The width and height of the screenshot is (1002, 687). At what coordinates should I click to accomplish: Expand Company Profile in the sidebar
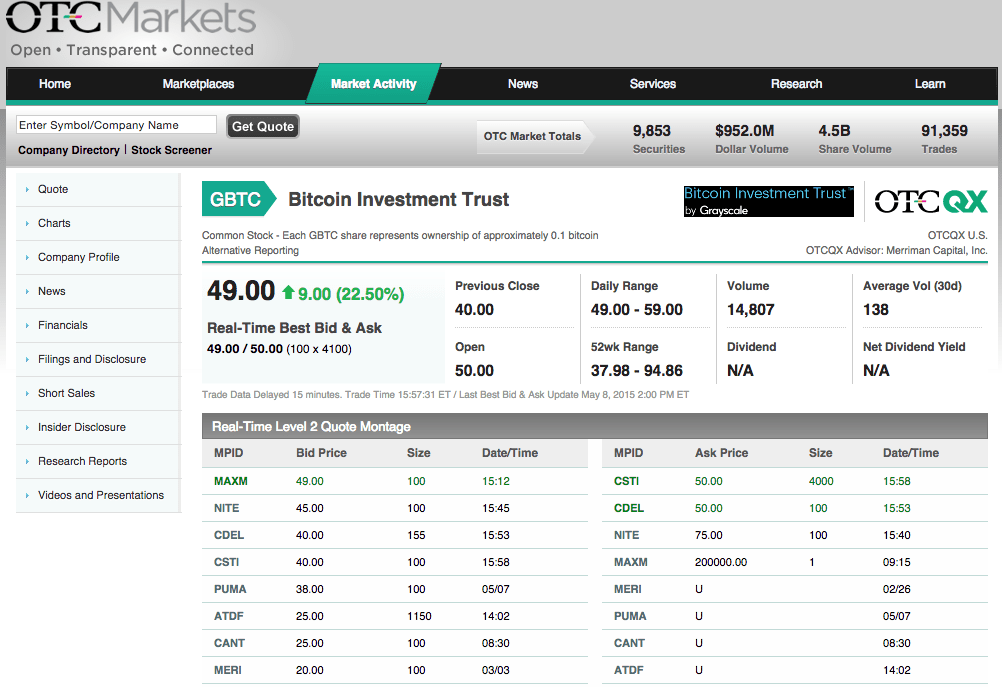point(78,257)
